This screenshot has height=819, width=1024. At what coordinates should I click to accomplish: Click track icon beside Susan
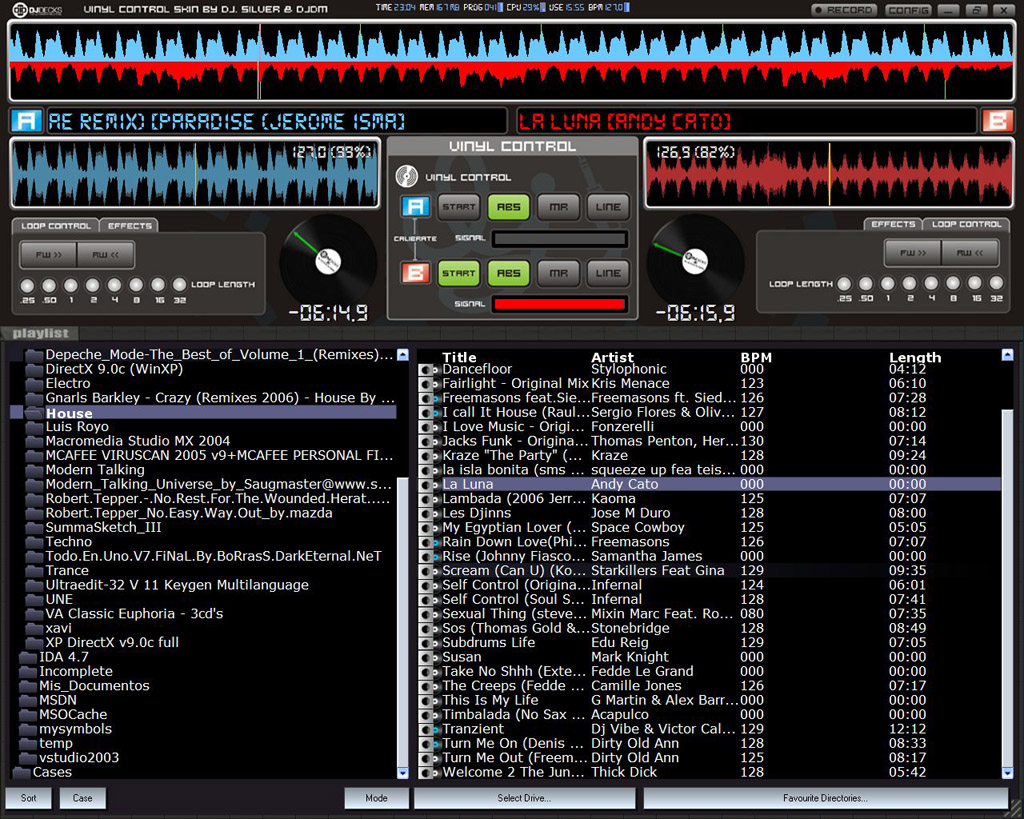point(428,658)
